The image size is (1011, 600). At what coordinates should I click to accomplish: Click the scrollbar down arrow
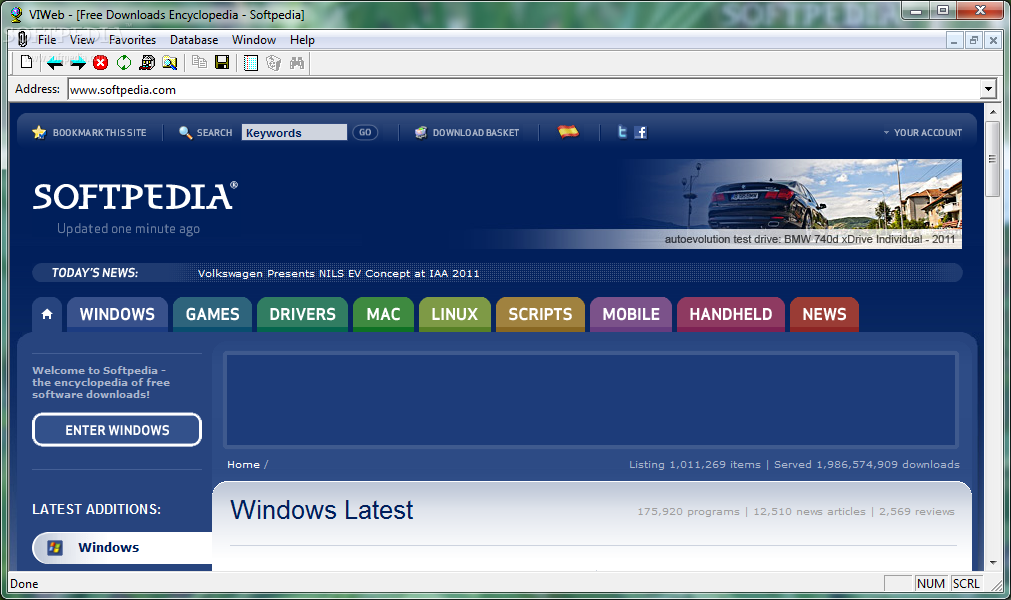tap(992, 563)
